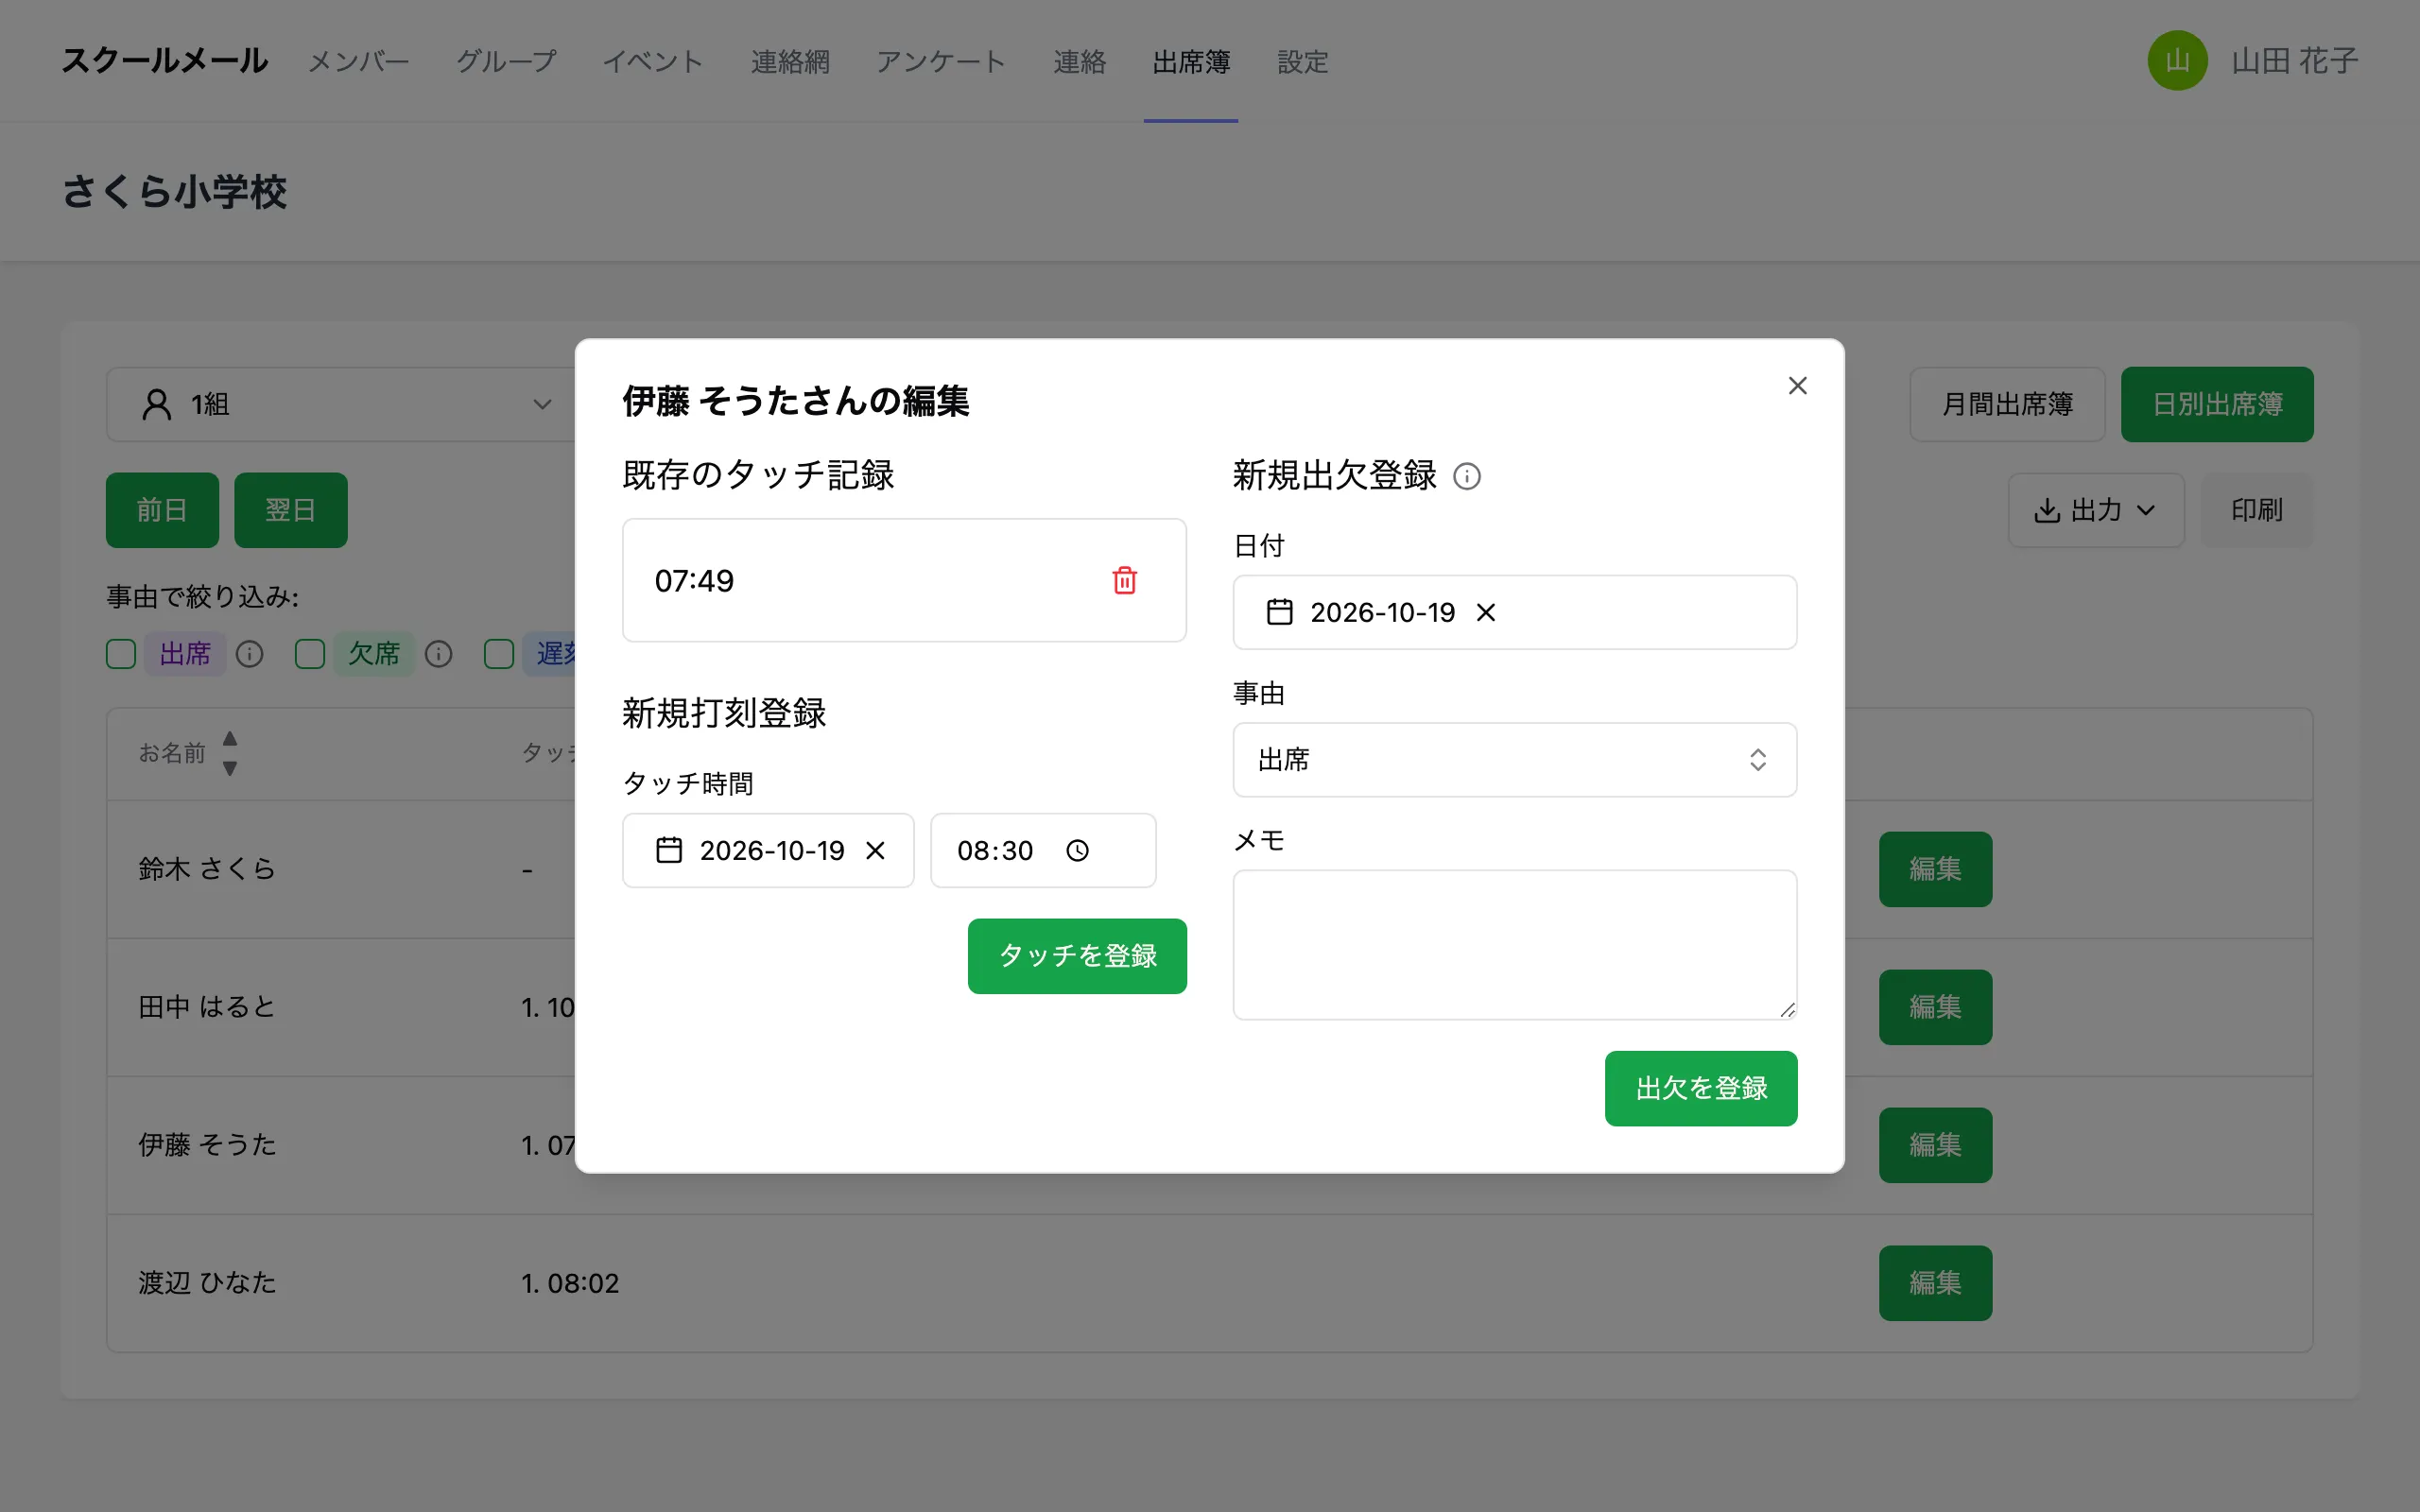
Task: Click the 07:49 touch time text
Action: (694, 581)
